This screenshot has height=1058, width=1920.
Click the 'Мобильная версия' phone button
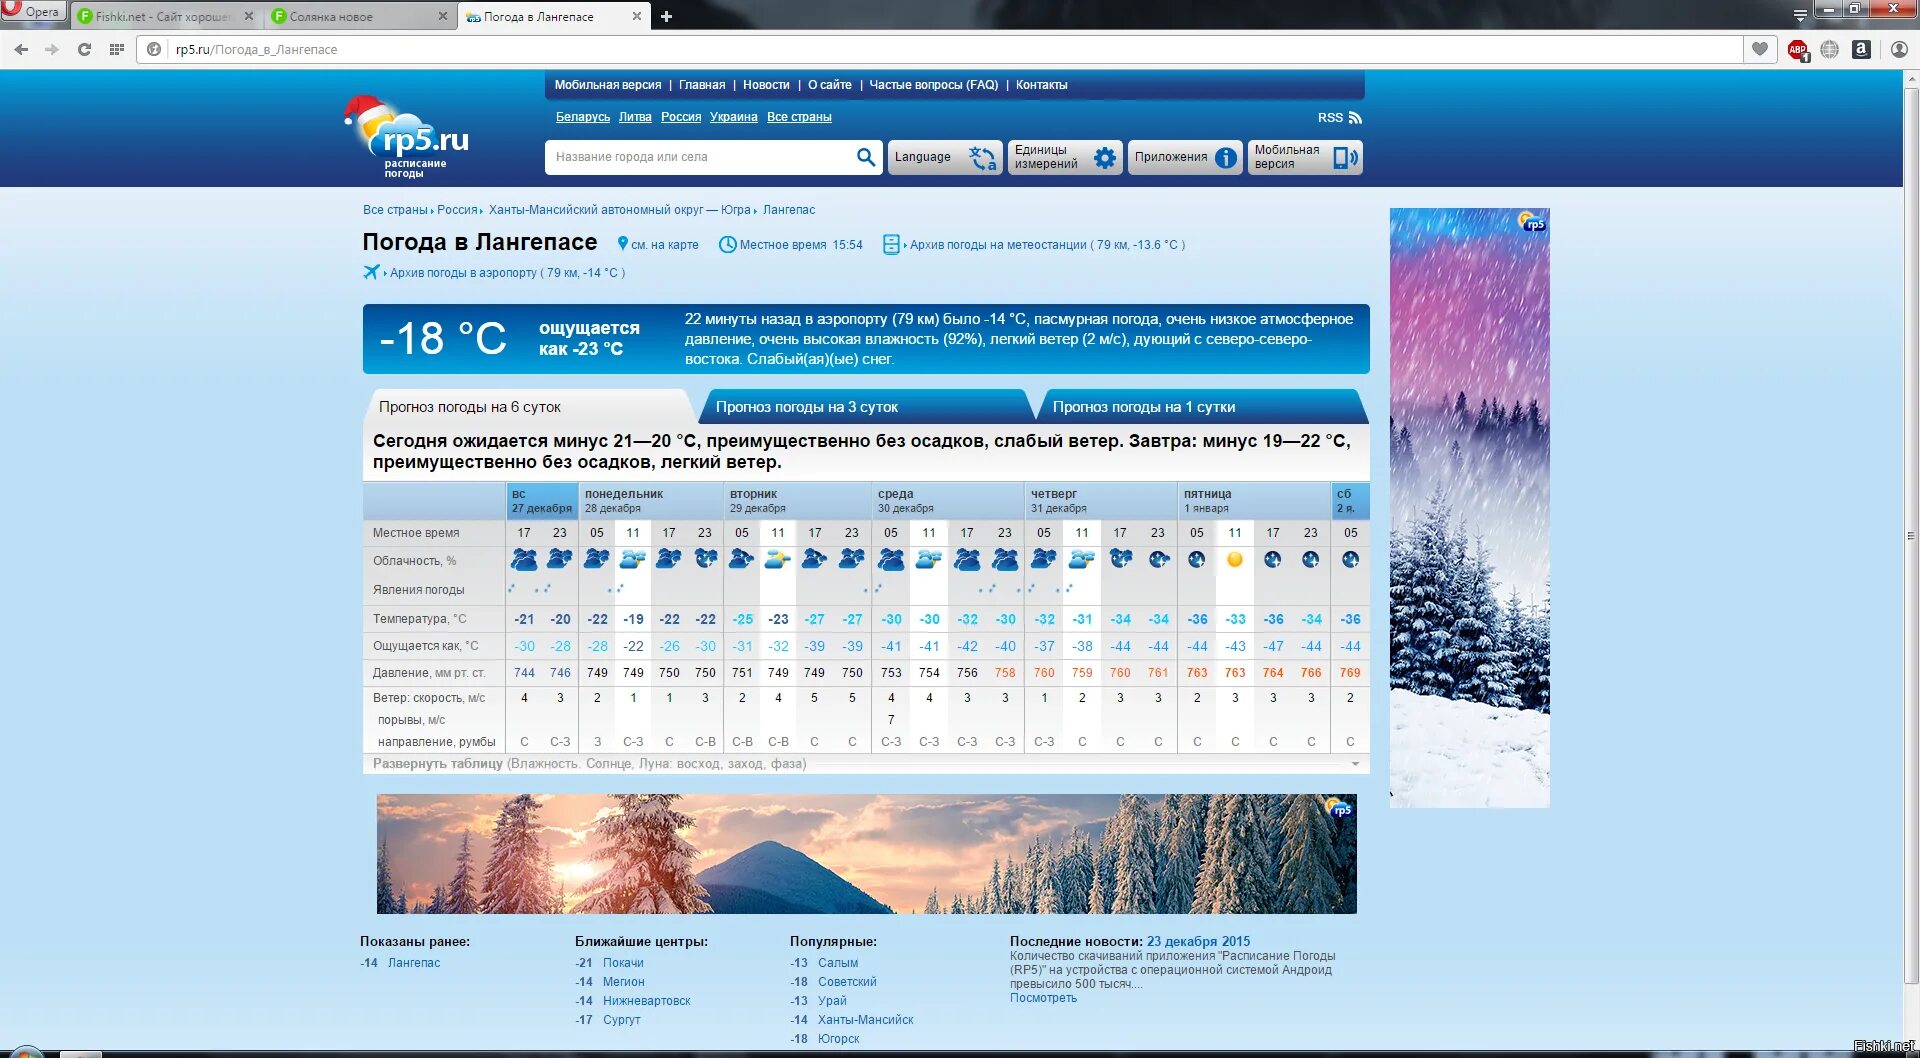tap(1305, 157)
